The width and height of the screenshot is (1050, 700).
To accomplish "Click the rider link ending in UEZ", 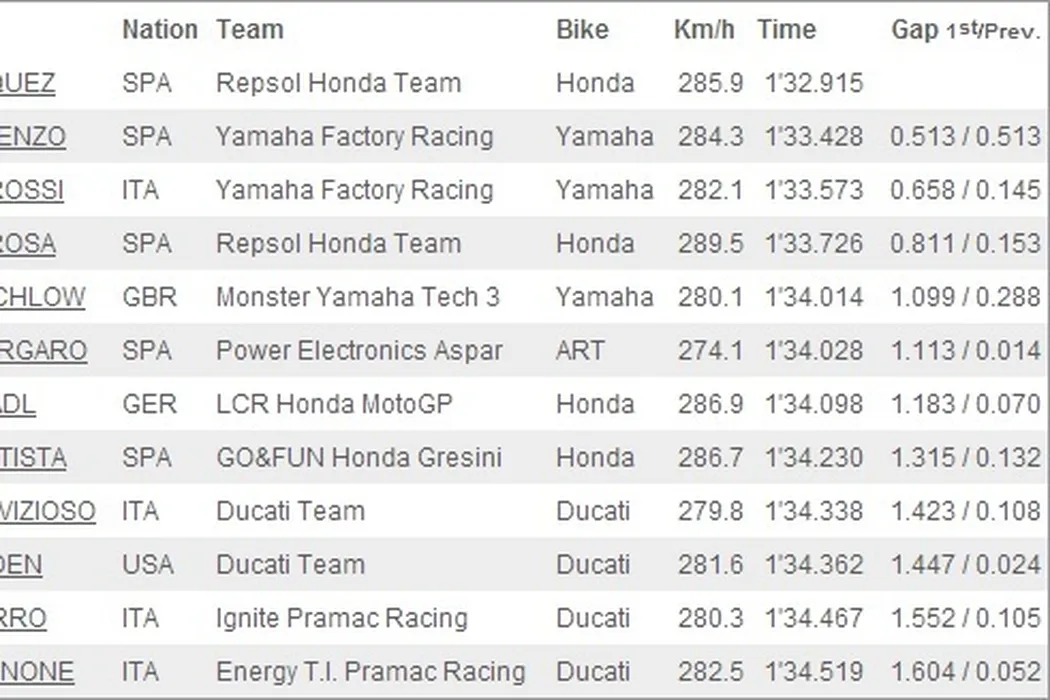I will point(27,83).
